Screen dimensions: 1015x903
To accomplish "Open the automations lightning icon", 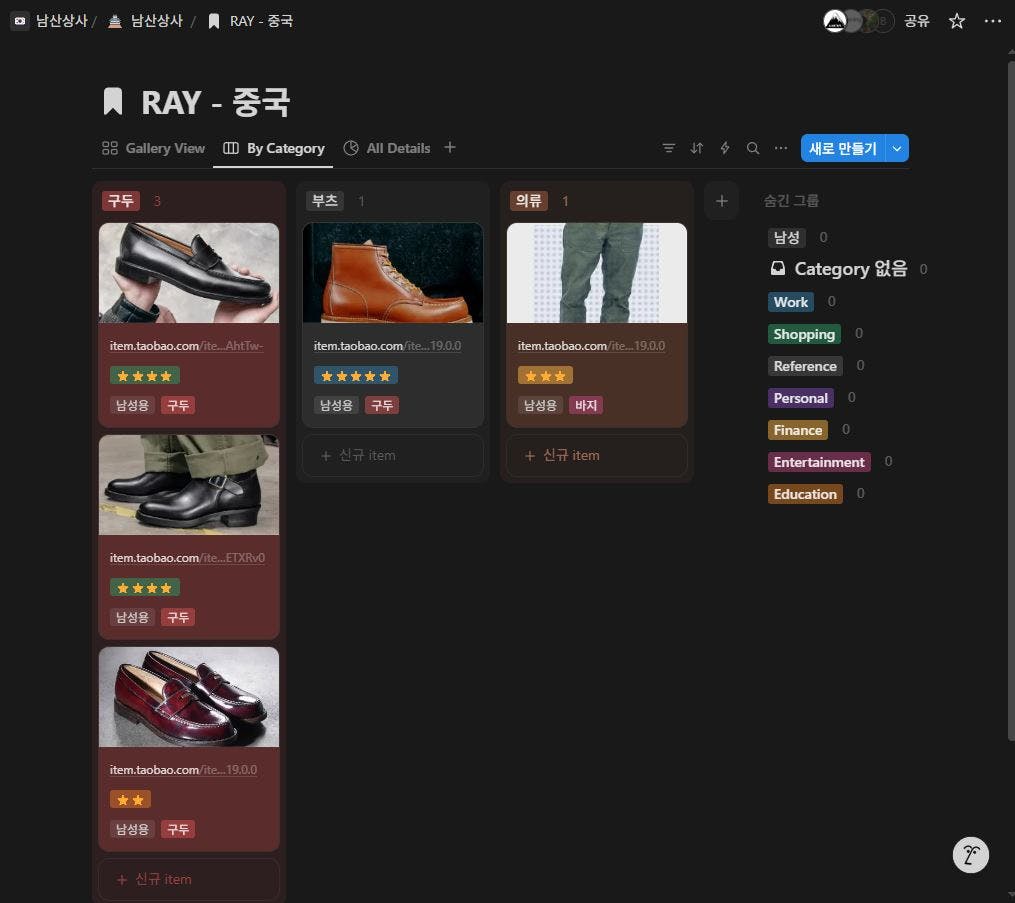I will pos(725,148).
